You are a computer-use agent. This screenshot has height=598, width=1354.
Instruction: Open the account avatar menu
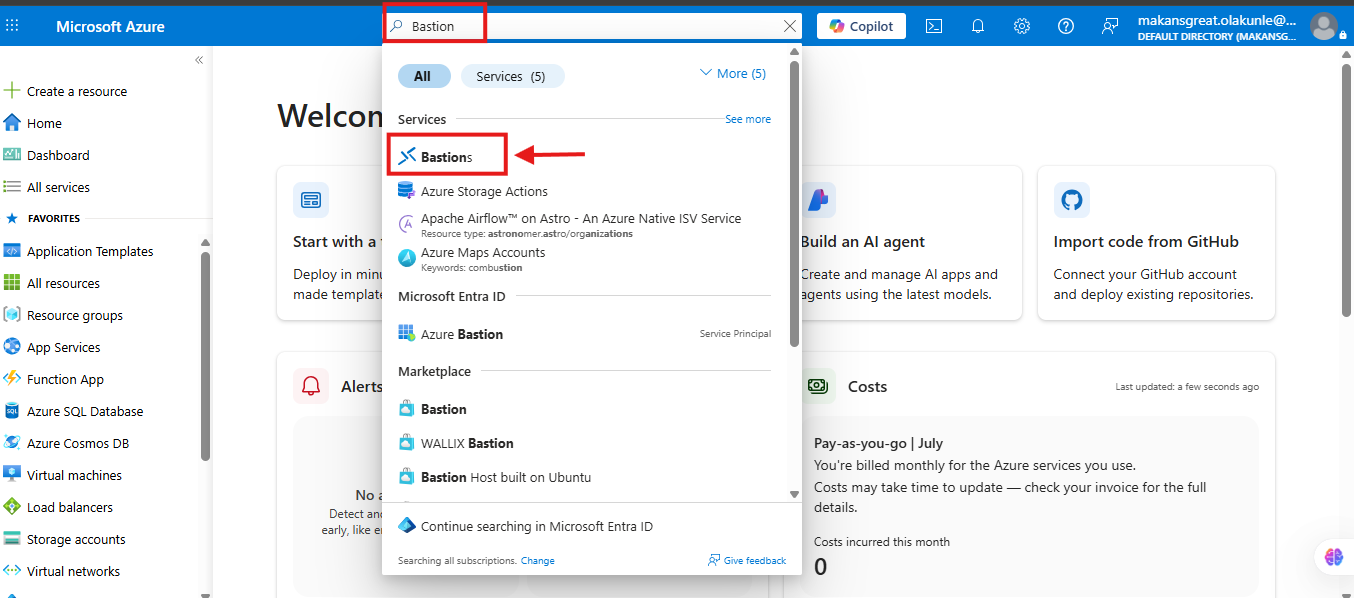[x=1323, y=26]
